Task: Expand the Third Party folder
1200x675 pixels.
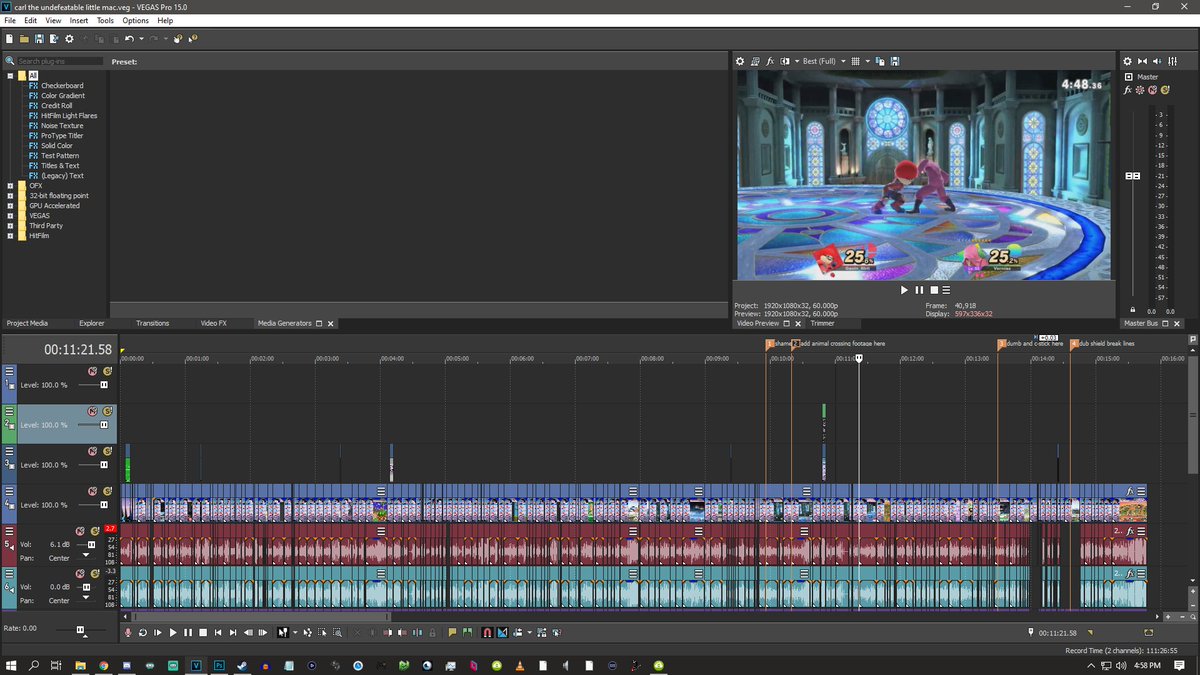Action: click(x=10, y=225)
